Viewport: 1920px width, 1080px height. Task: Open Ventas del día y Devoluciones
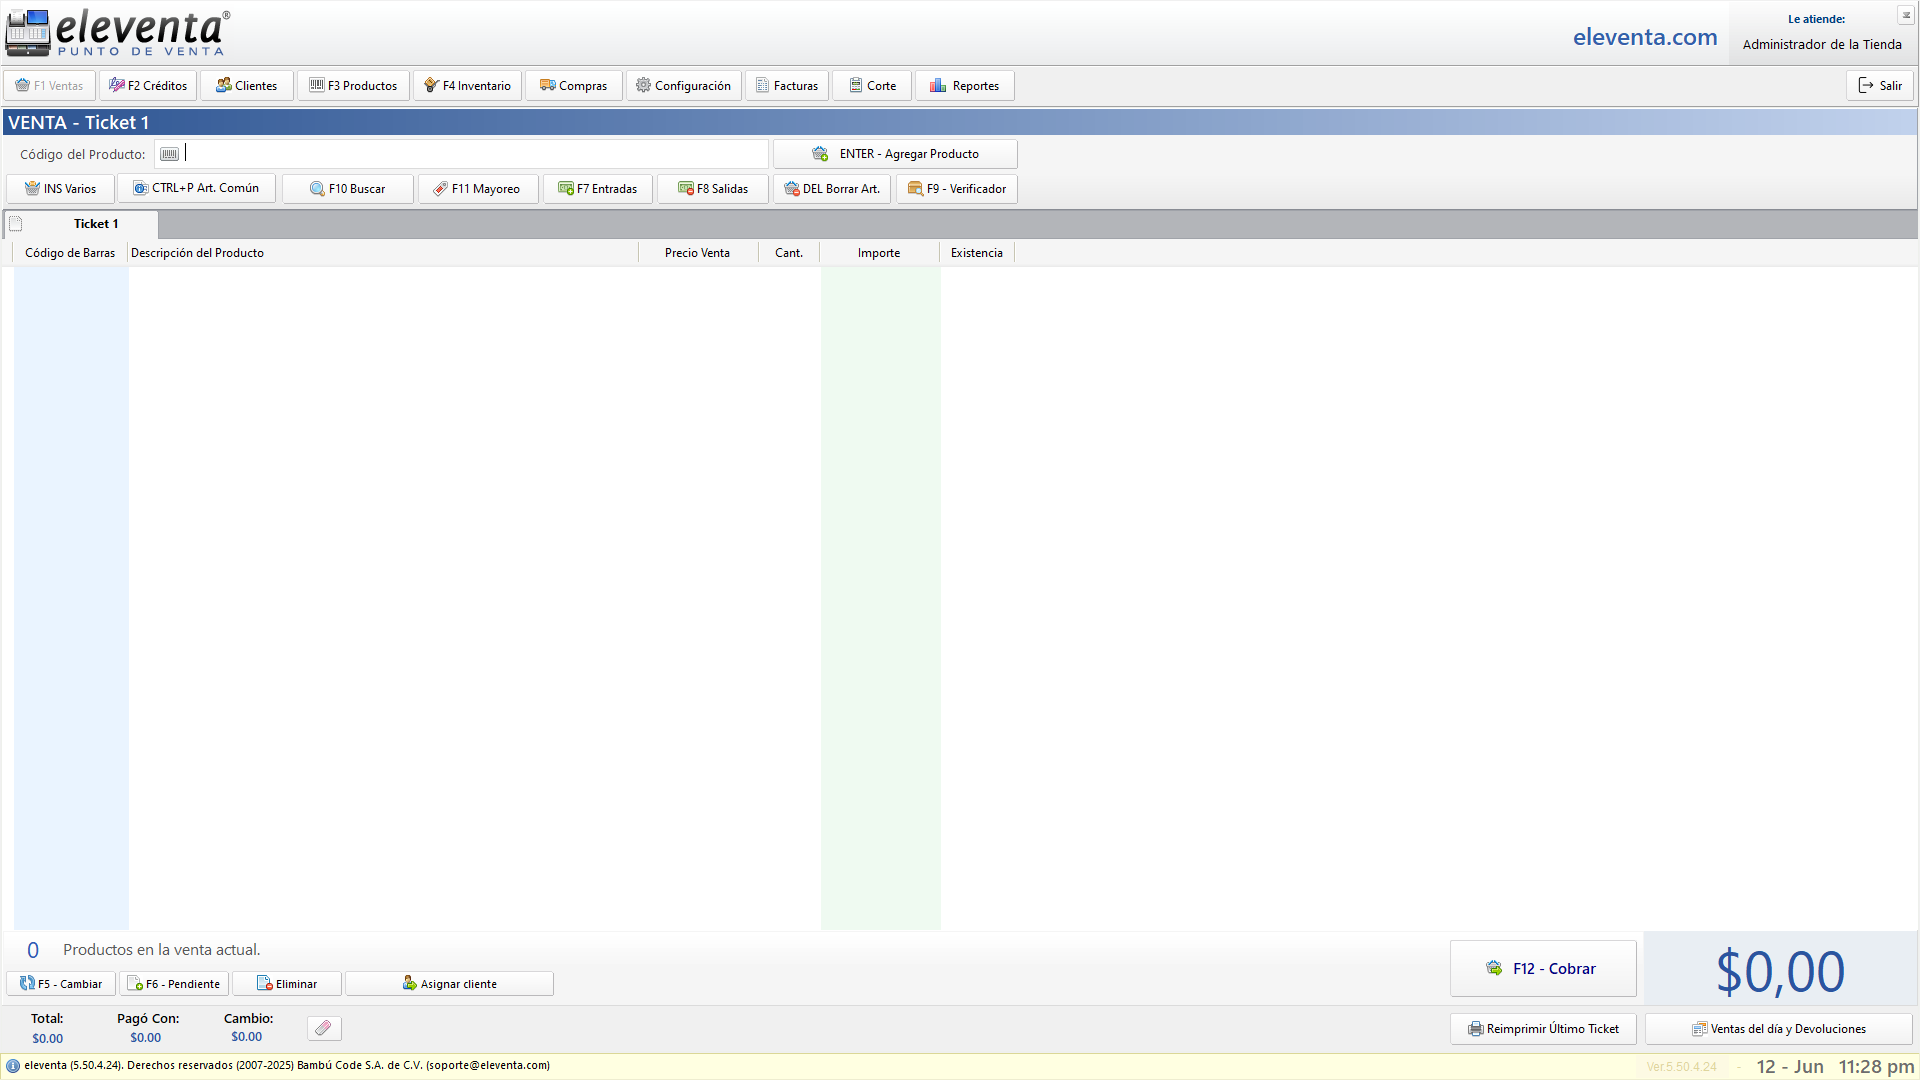coord(1778,1028)
